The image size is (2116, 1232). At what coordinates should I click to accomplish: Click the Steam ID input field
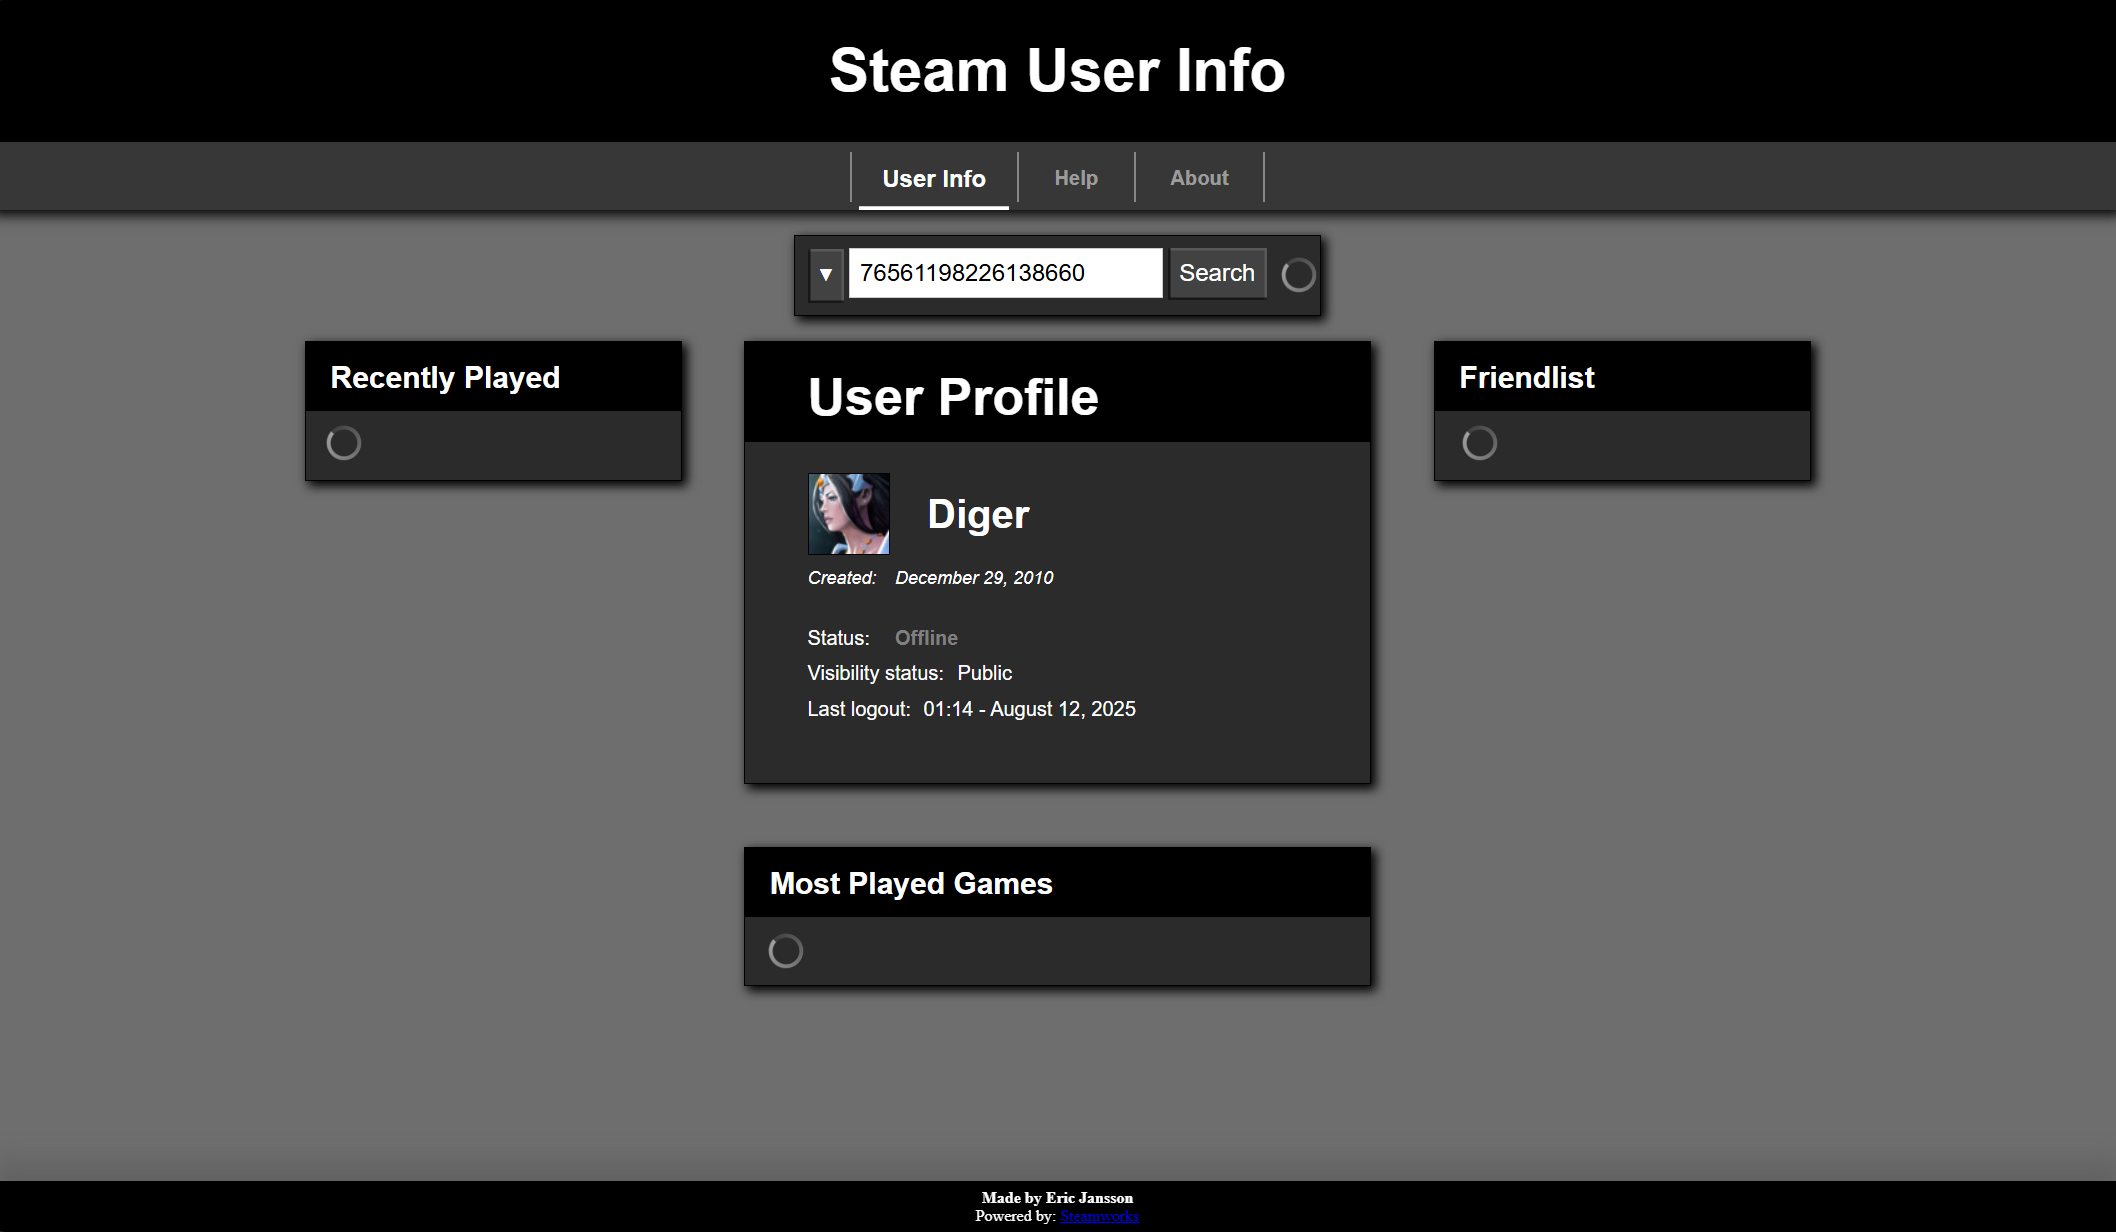tap(1005, 273)
